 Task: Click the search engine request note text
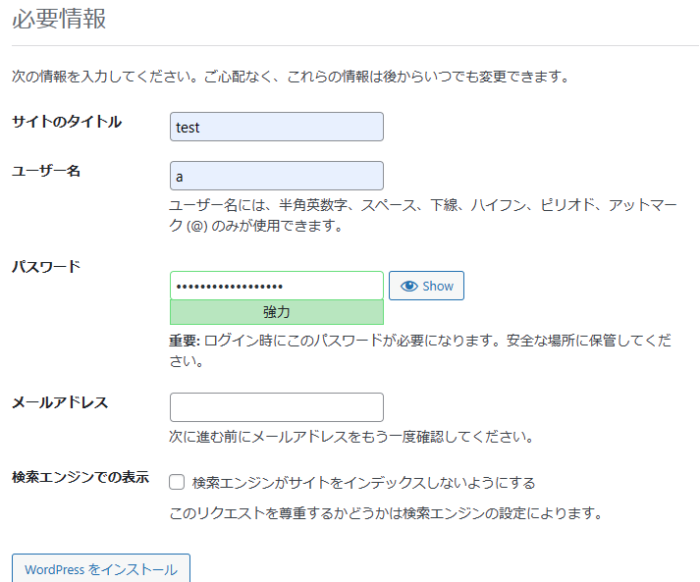[x=386, y=513]
